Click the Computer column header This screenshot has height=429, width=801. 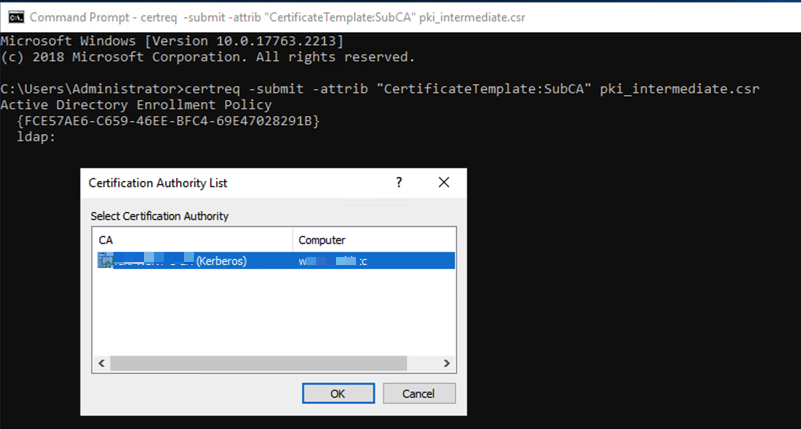372,240
